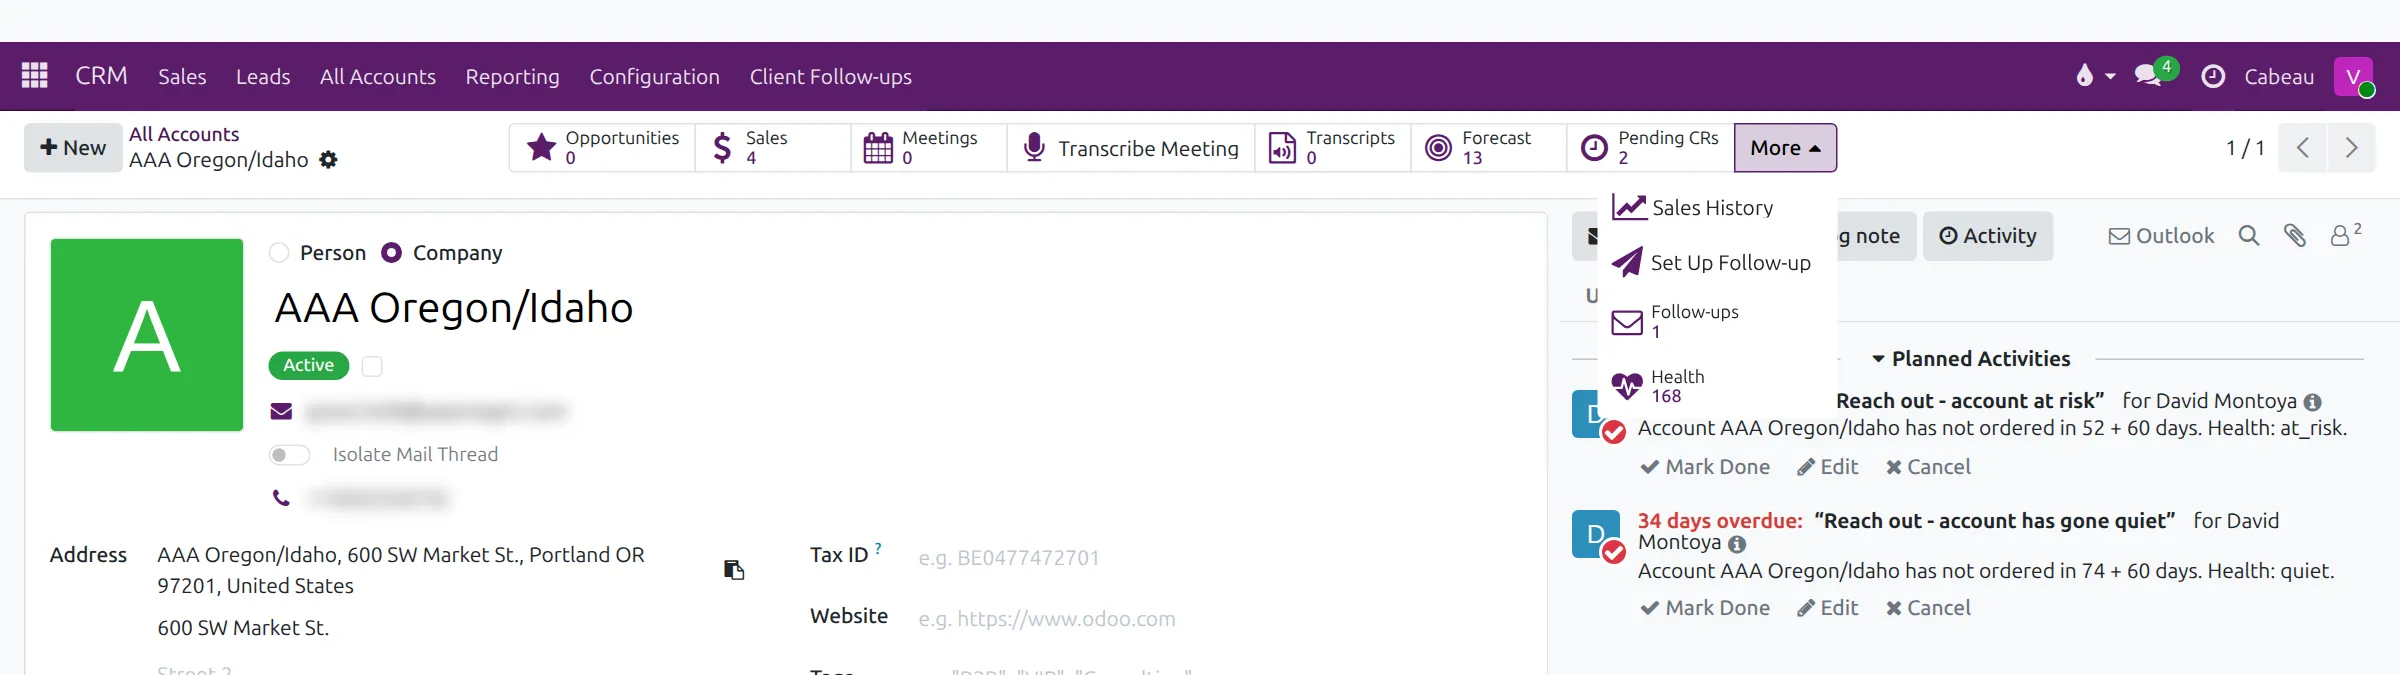Open Health 168 stat entry

1717,386
